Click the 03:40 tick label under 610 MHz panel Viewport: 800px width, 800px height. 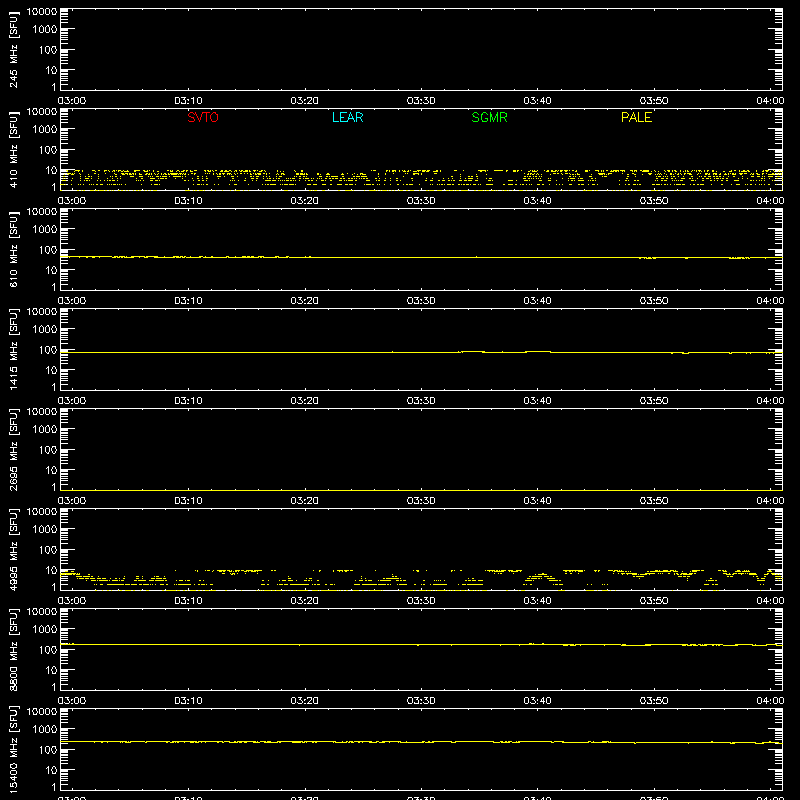pos(537,301)
